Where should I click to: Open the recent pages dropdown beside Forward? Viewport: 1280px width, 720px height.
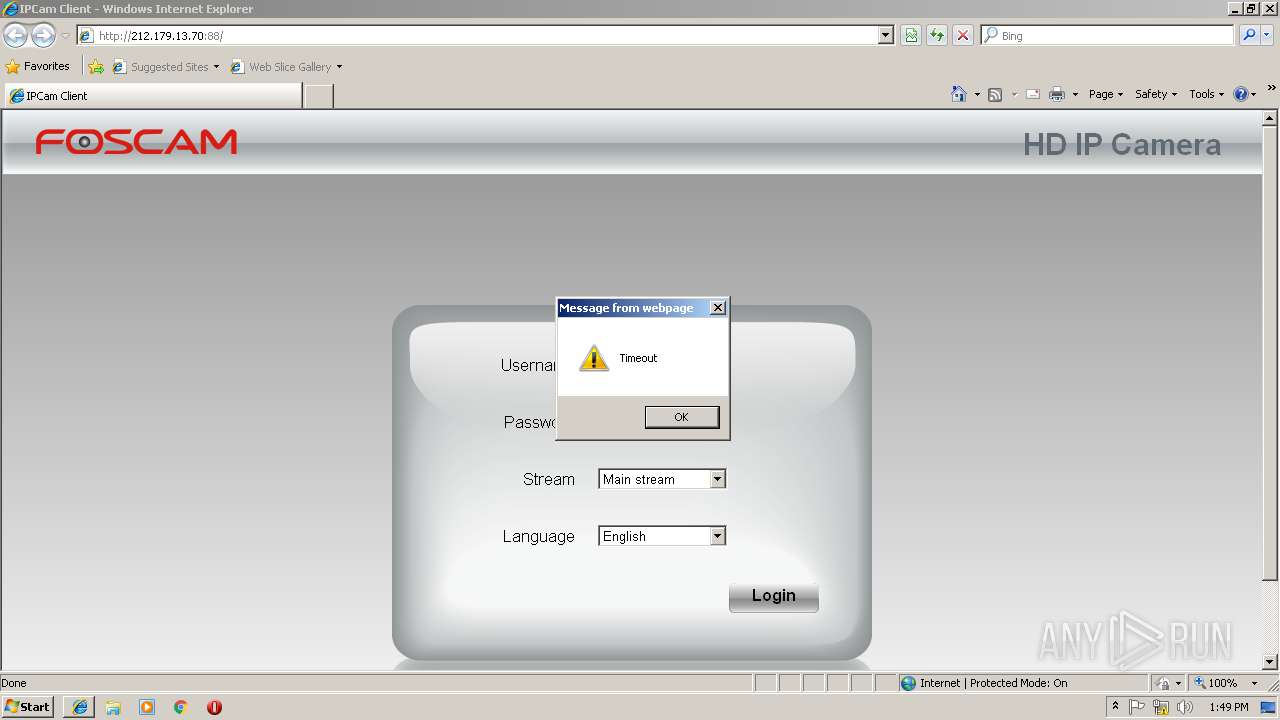65,36
